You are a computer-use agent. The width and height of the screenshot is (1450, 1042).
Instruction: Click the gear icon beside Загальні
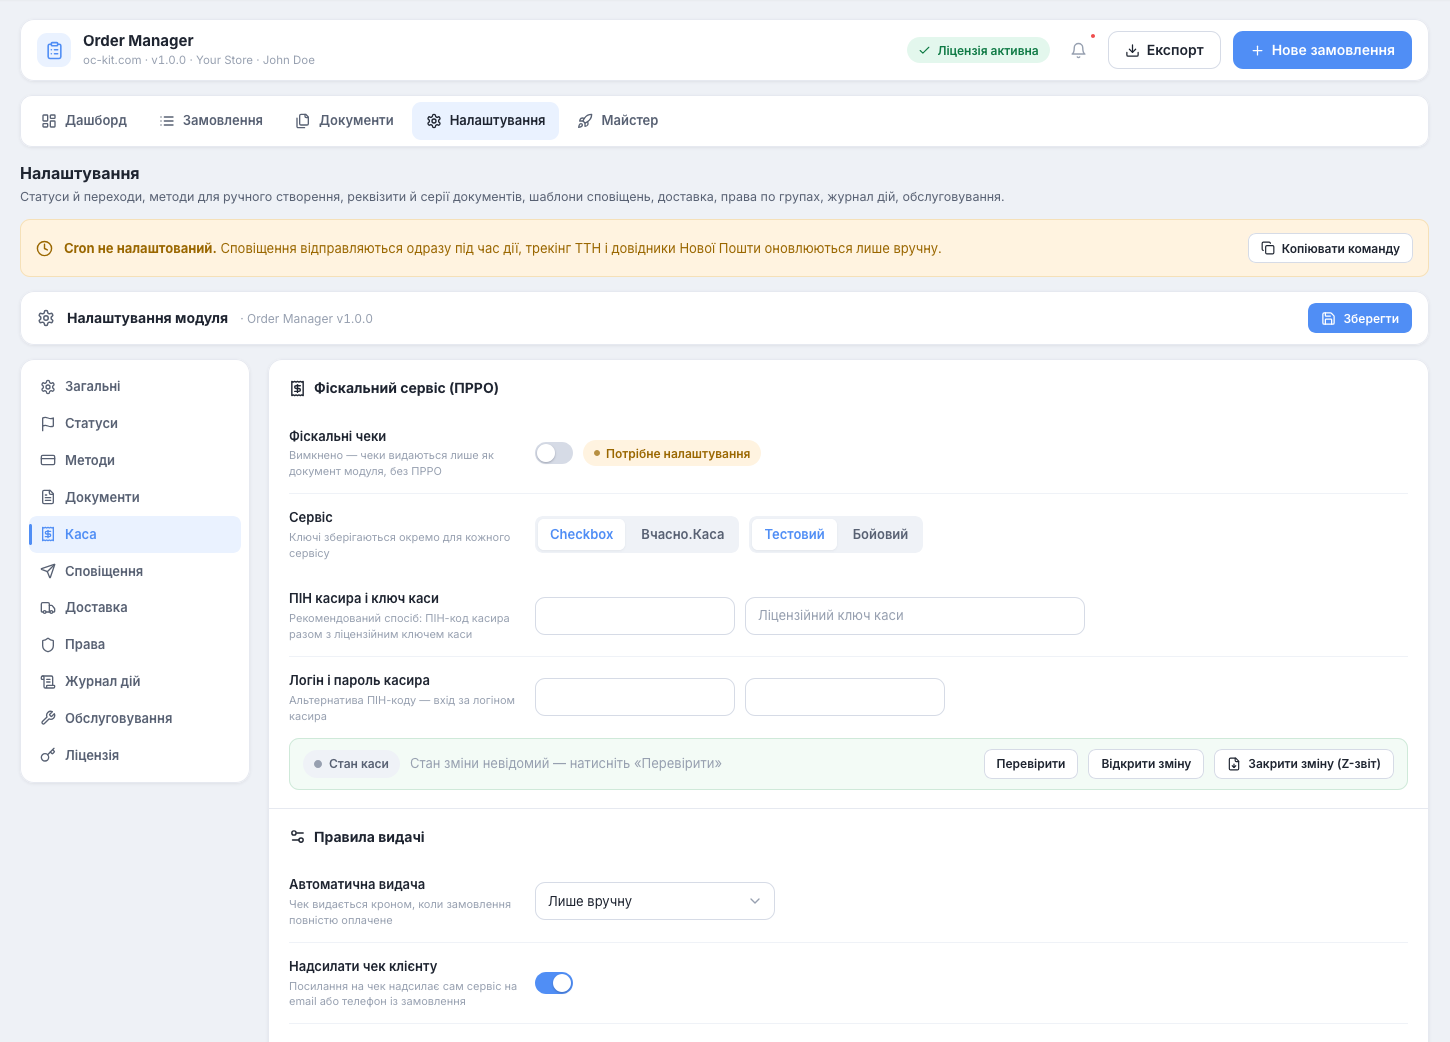(x=48, y=387)
